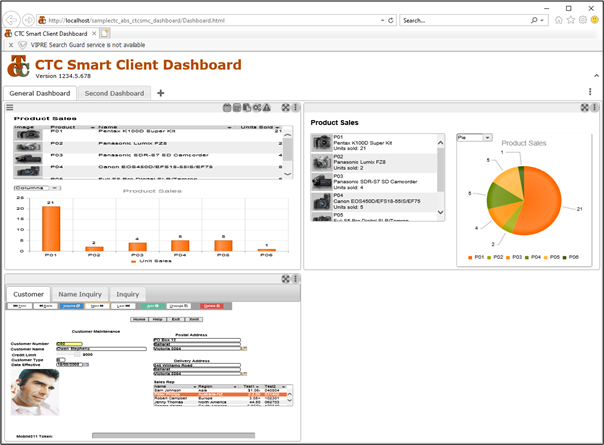This screenshot has width=604, height=445.
Task: Click the P04 green legend swatch in the pie chart
Action: pyautogui.click(x=527, y=257)
